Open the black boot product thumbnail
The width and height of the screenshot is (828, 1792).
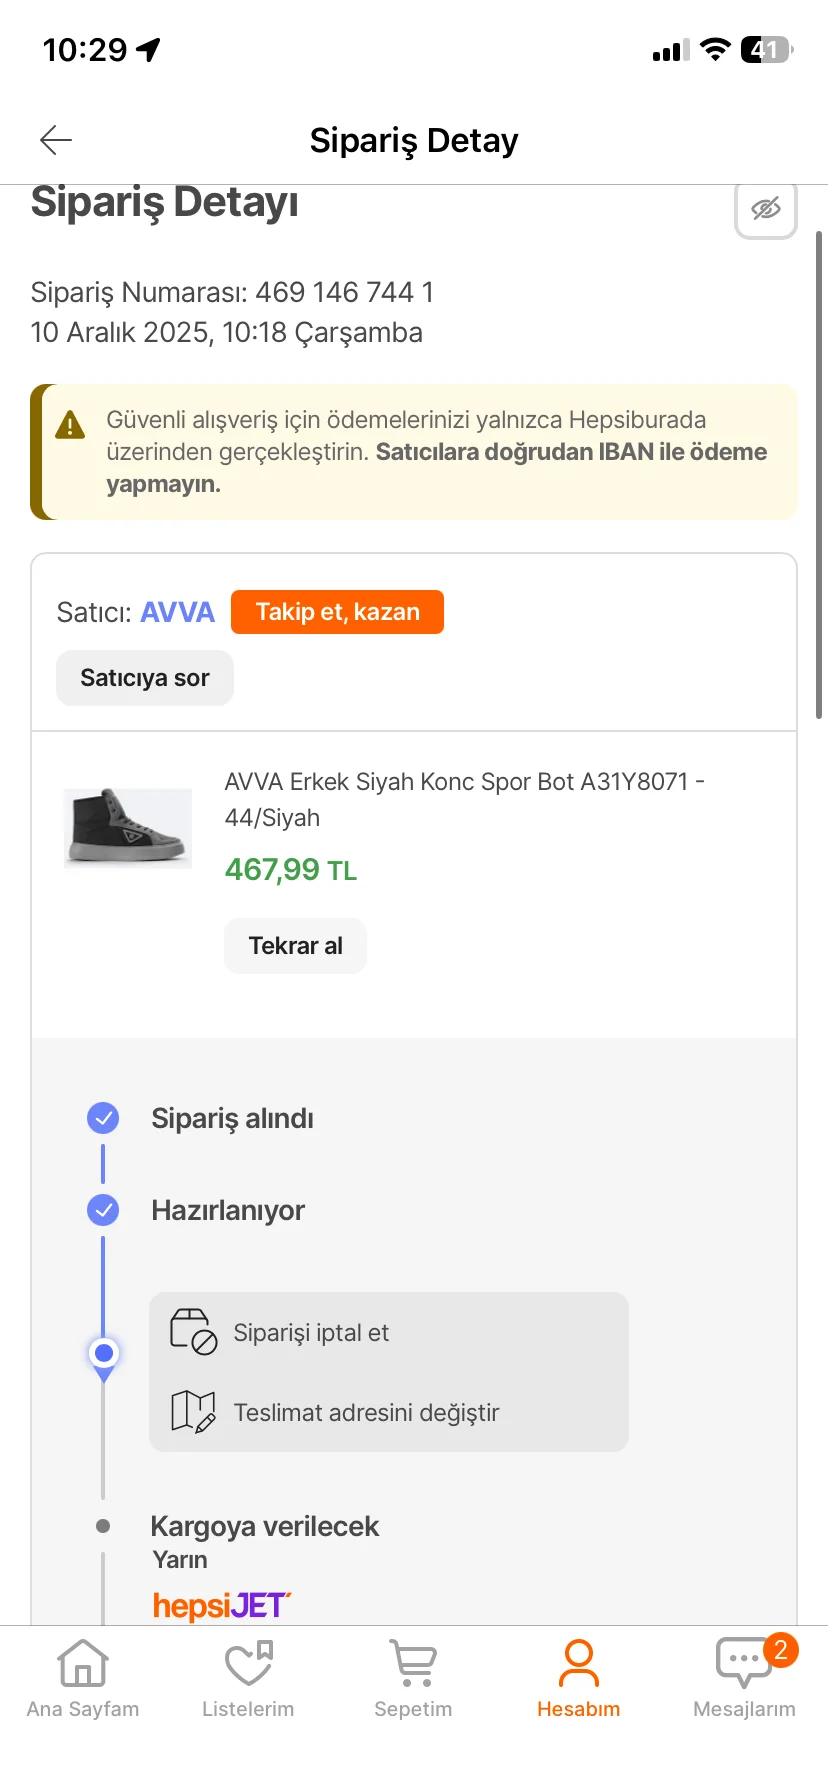(128, 827)
